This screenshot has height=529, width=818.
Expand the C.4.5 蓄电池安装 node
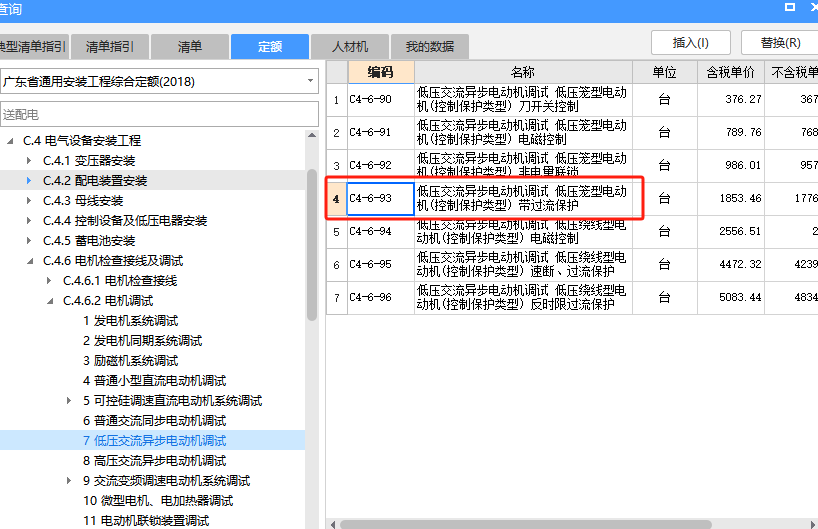point(29,241)
